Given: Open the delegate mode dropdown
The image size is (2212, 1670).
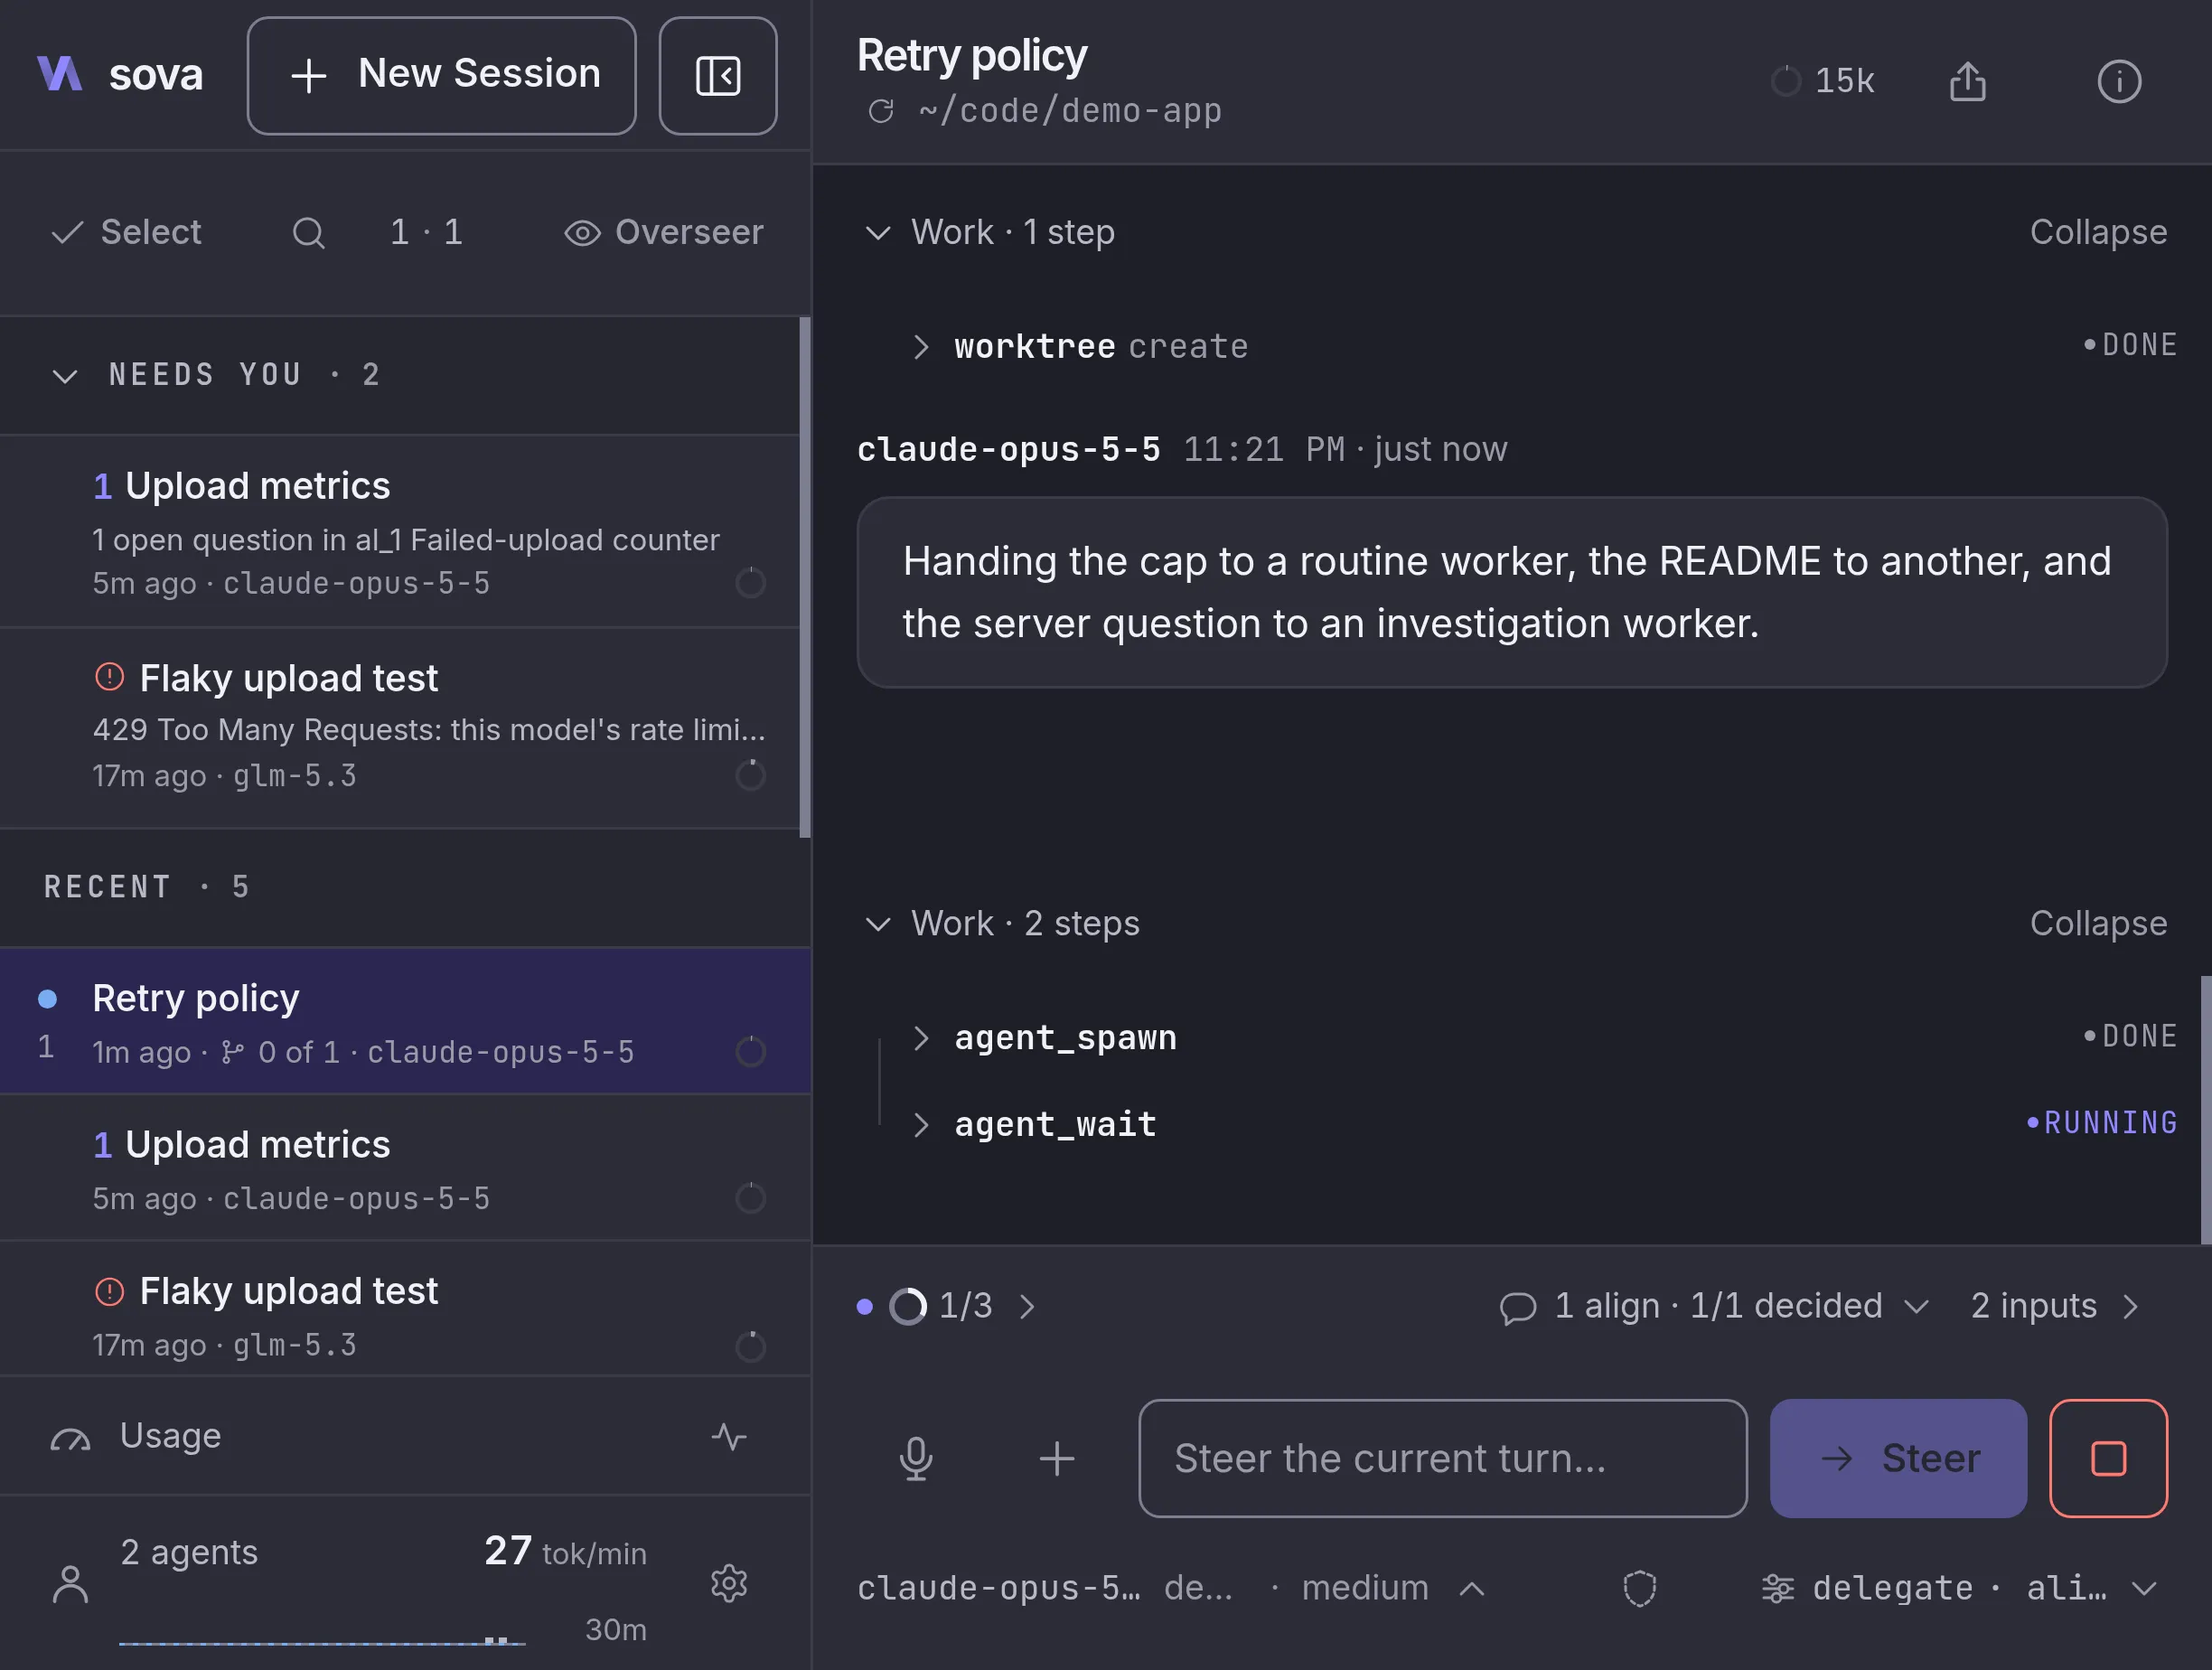Looking at the screenshot, I should click(x=1959, y=1588).
